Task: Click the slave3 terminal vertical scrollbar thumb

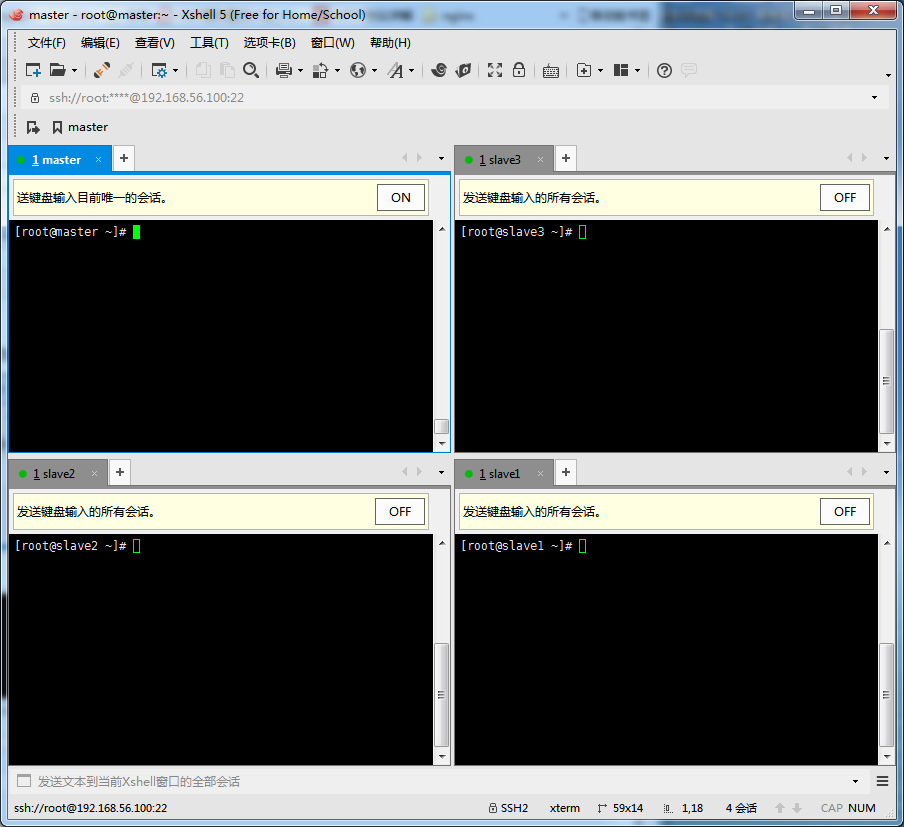Action: click(x=886, y=381)
